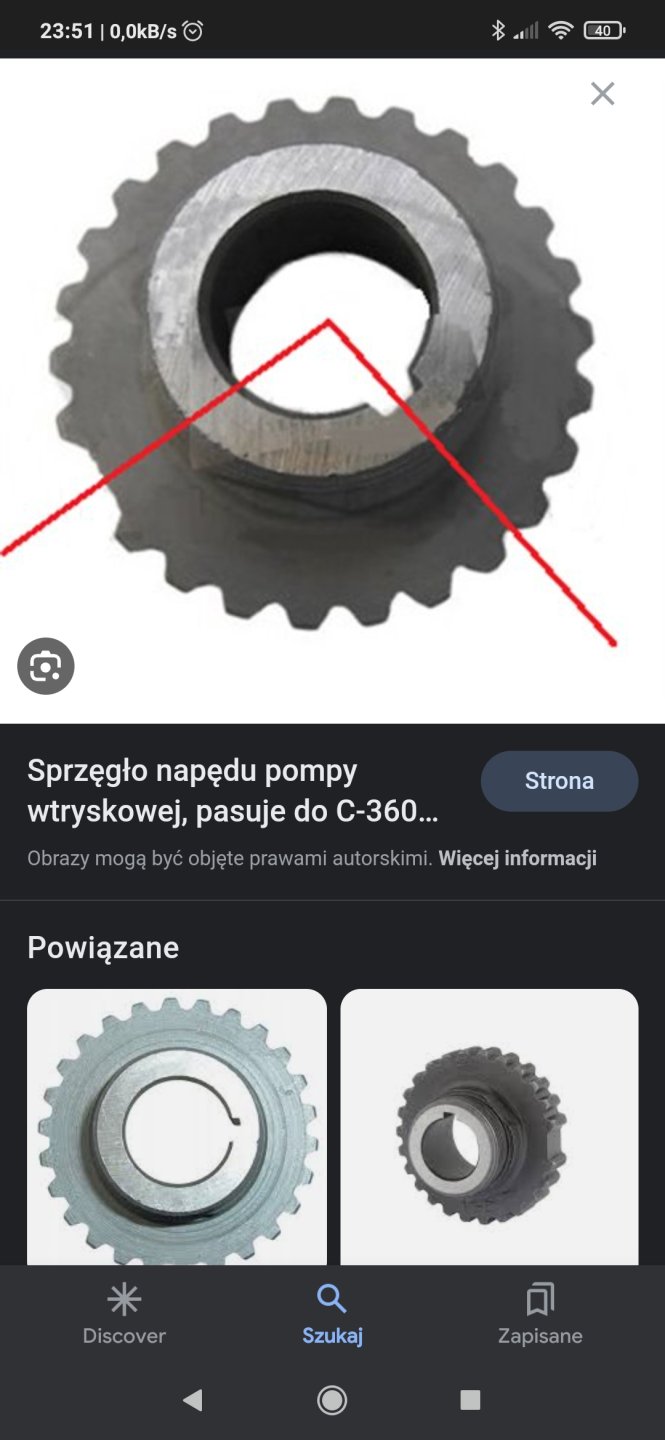Switch to the Discover tab
The width and height of the screenshot is (665, 1440).
(x=124, y=1316)
